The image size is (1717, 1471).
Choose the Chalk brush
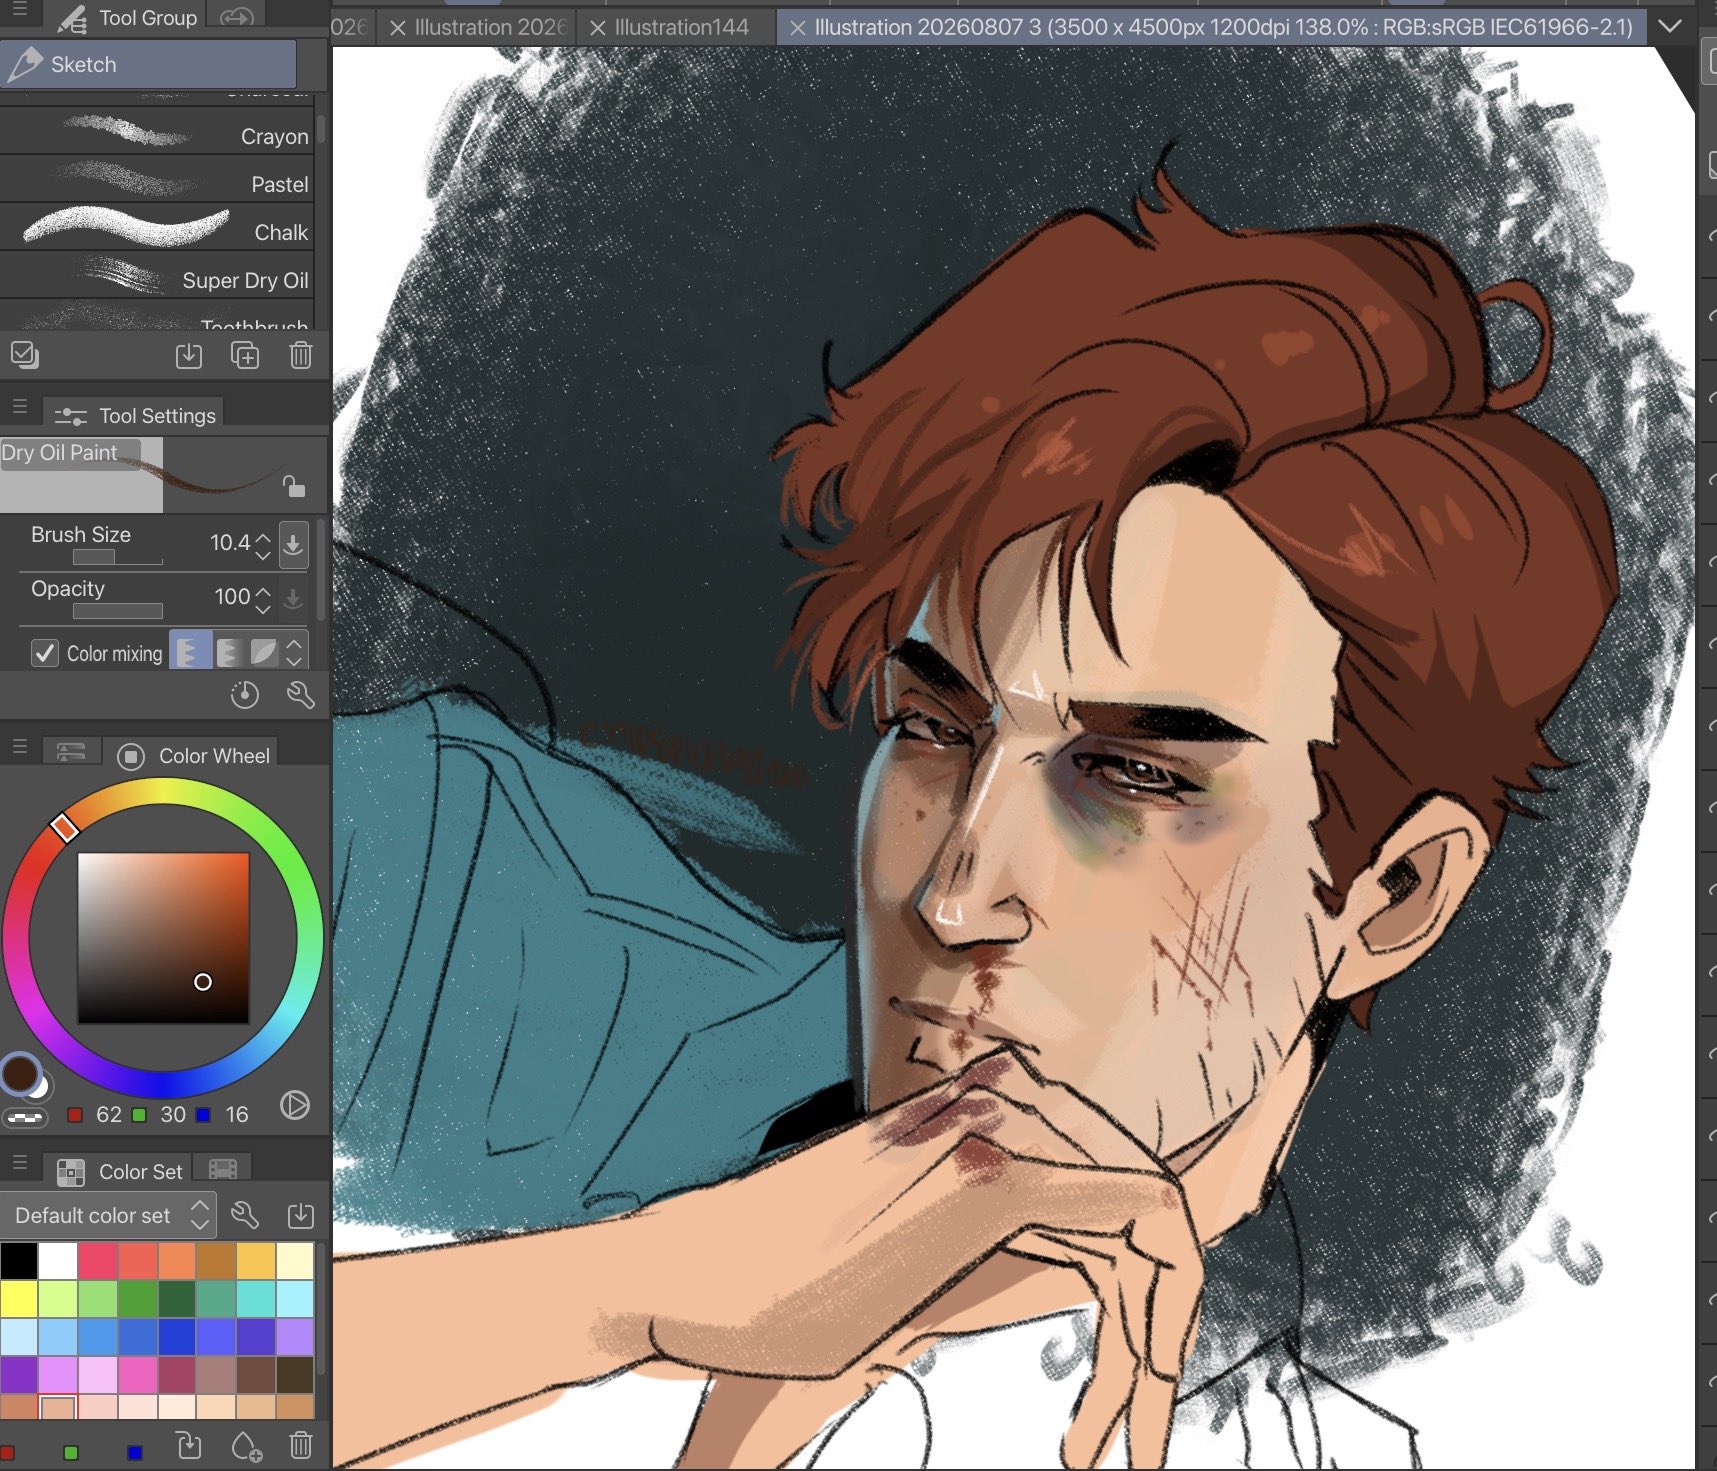[x=157, y=230]
